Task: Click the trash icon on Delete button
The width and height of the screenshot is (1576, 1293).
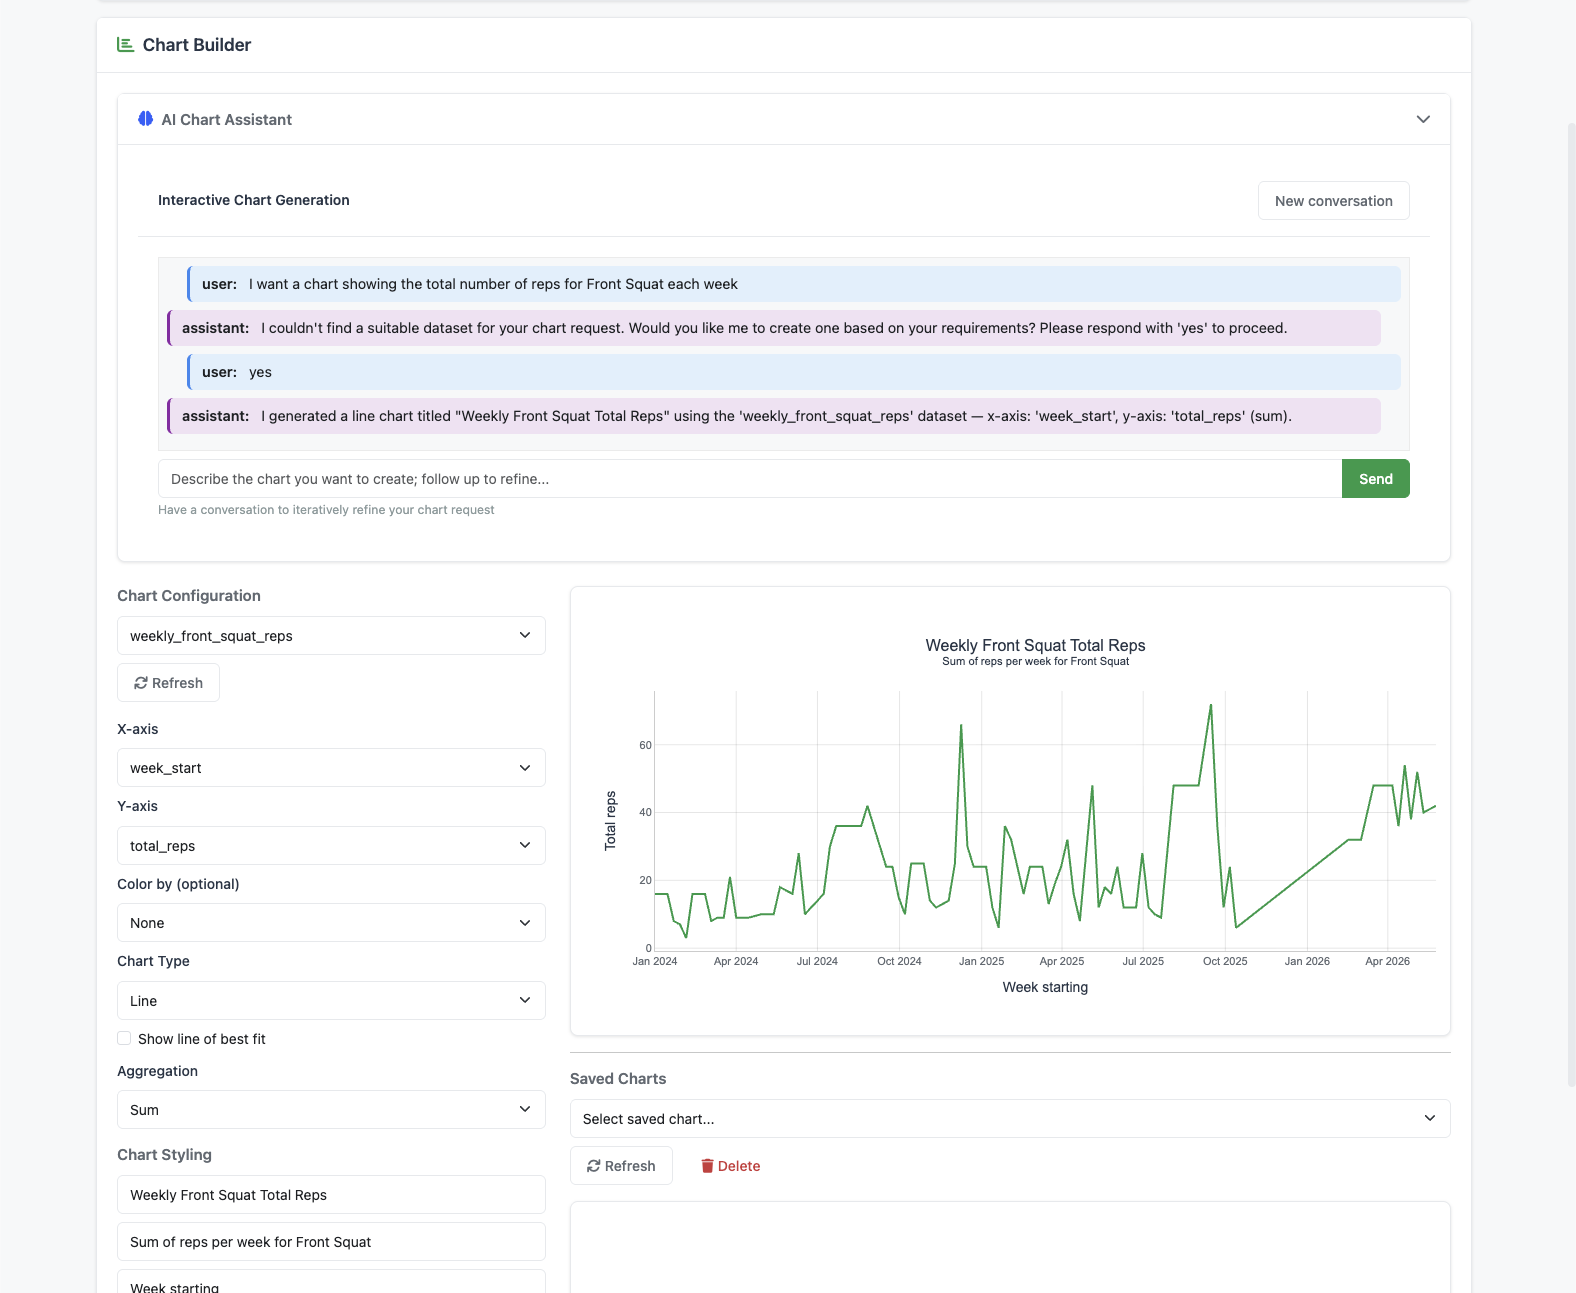Action: pos(707,1166)
